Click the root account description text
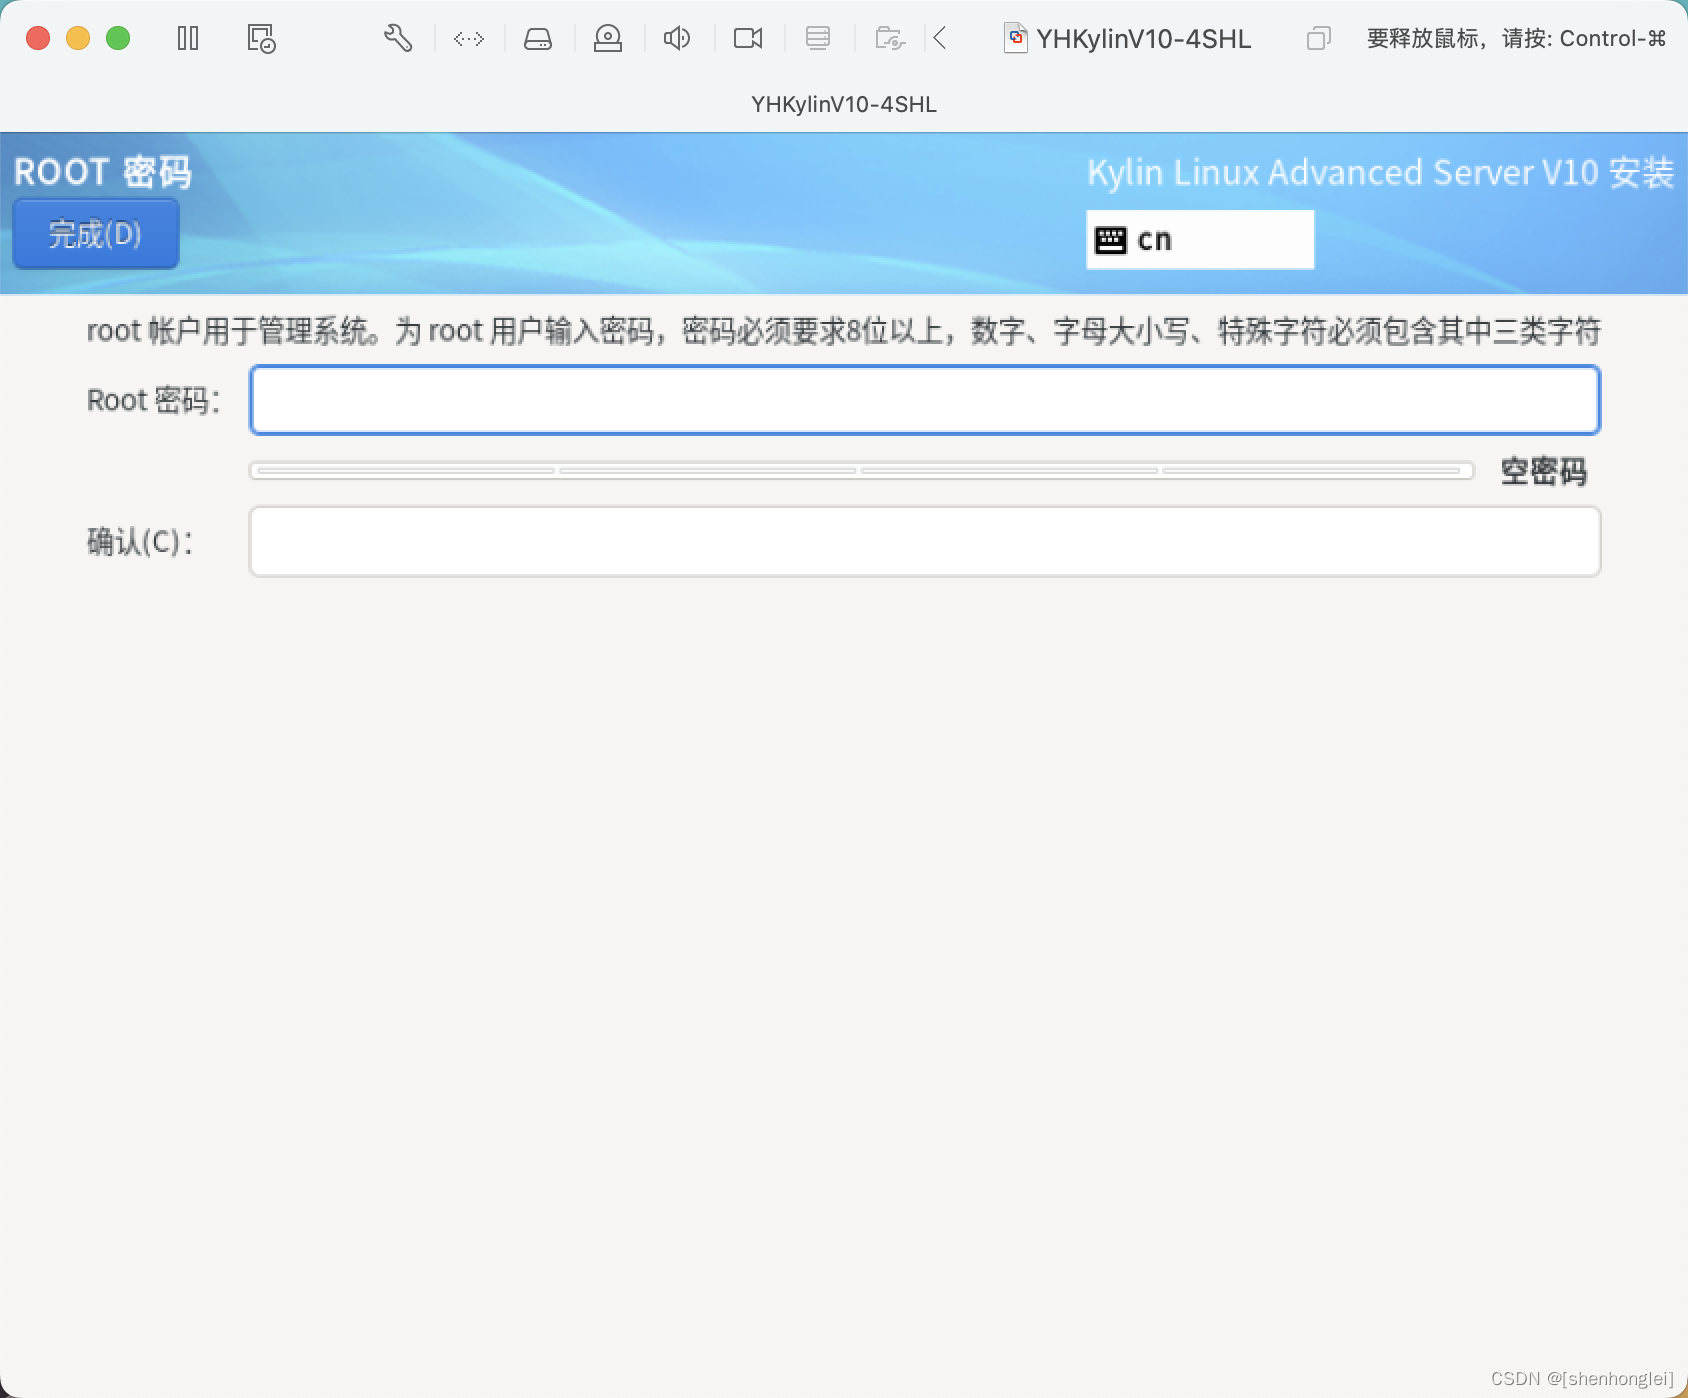The image size is (1688, 1398). tap(844, 331)
